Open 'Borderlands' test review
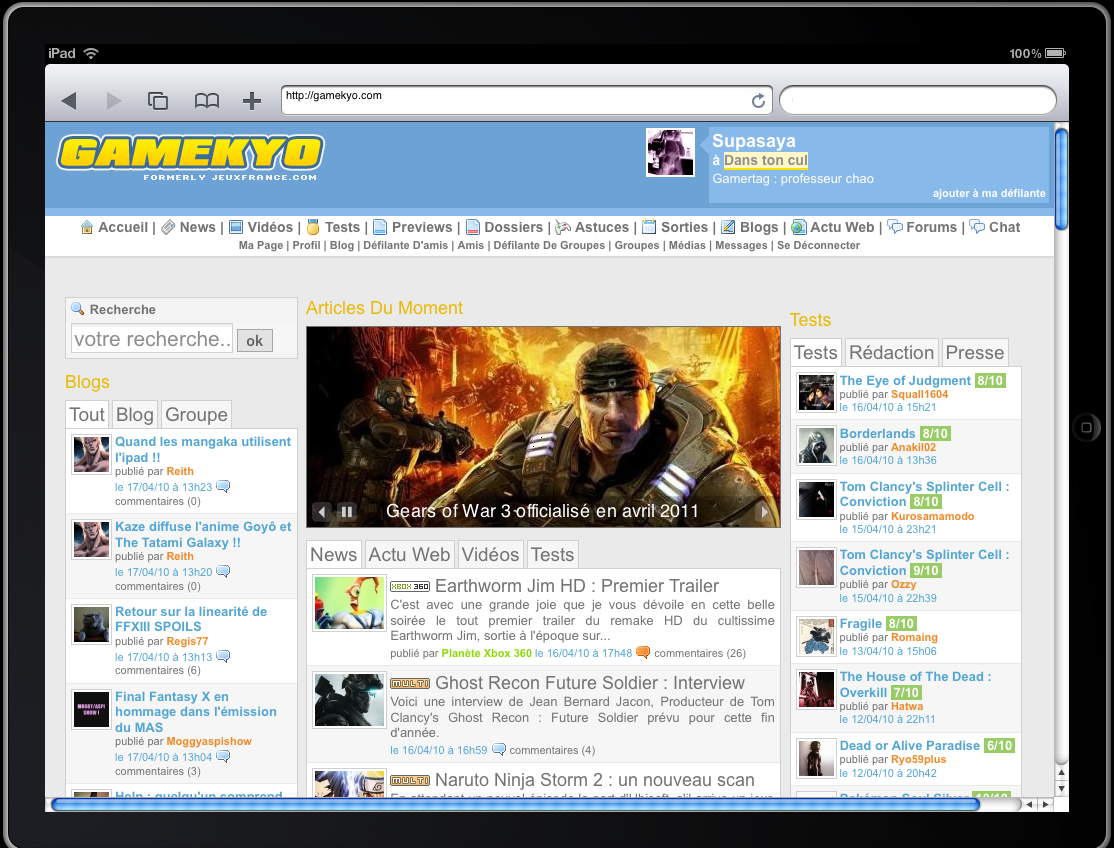This screenshot has height=848, width=1114. coord(877,433)
